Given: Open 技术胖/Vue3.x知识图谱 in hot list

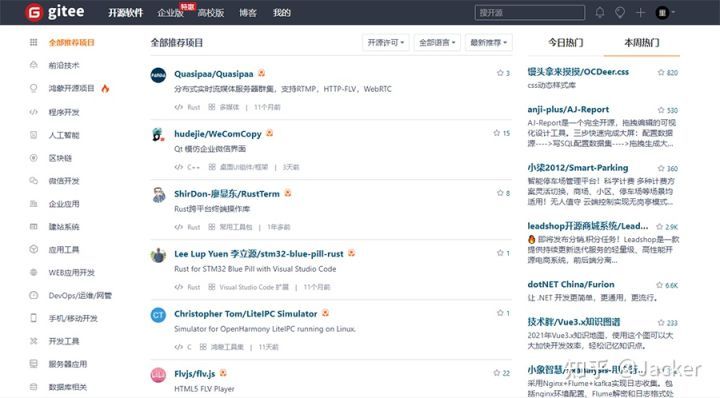Looking at the screenshot, I should [574, 322].
